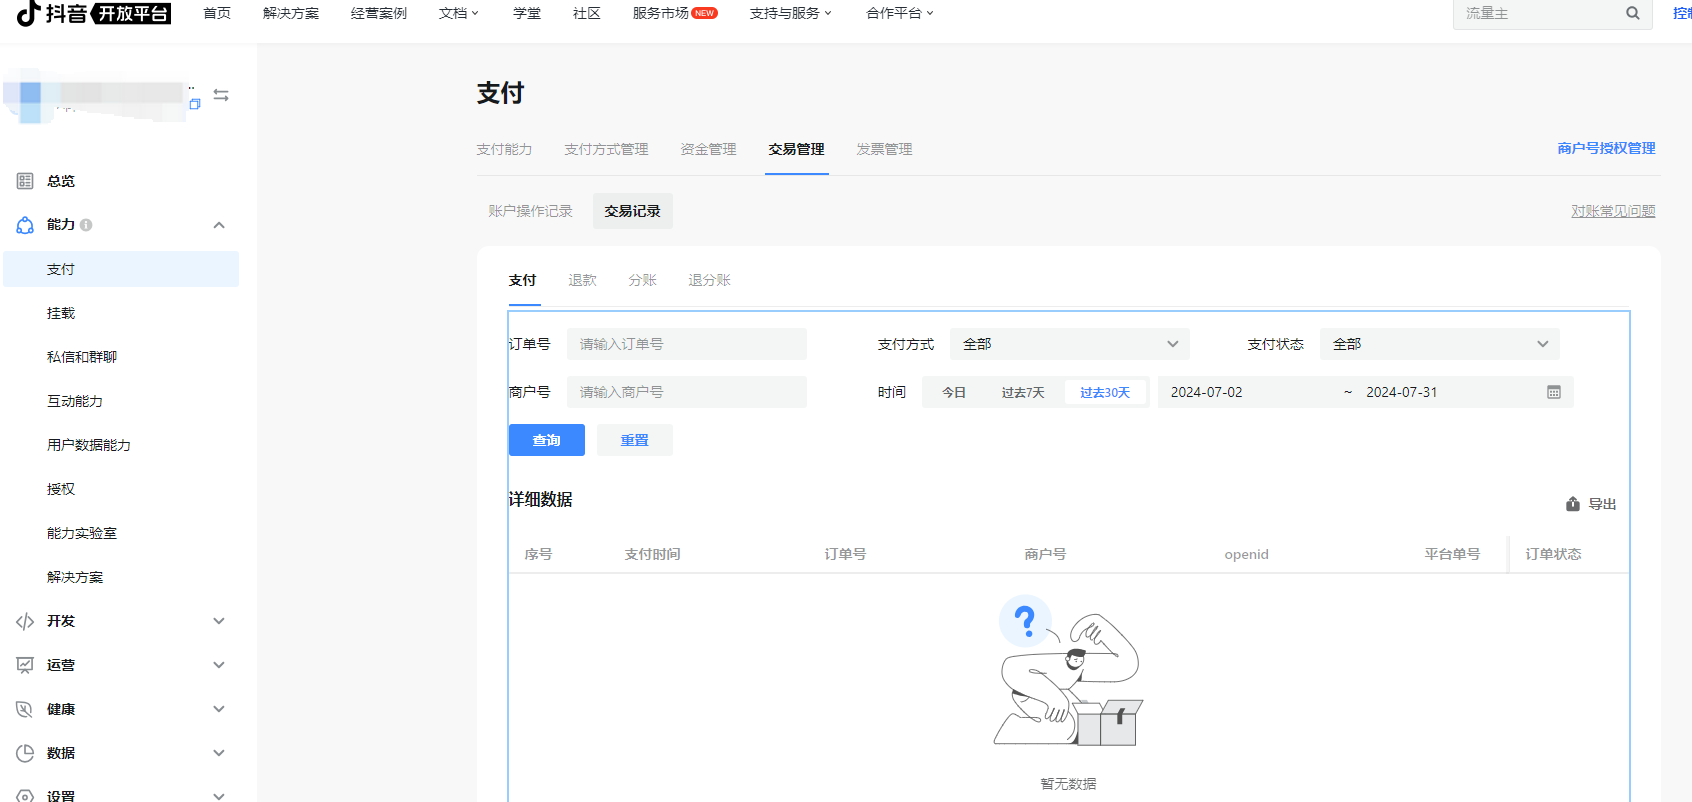Screen dimensions: 1692x802
Task: Click the 订单号 input field
Action: coord(686,344)
